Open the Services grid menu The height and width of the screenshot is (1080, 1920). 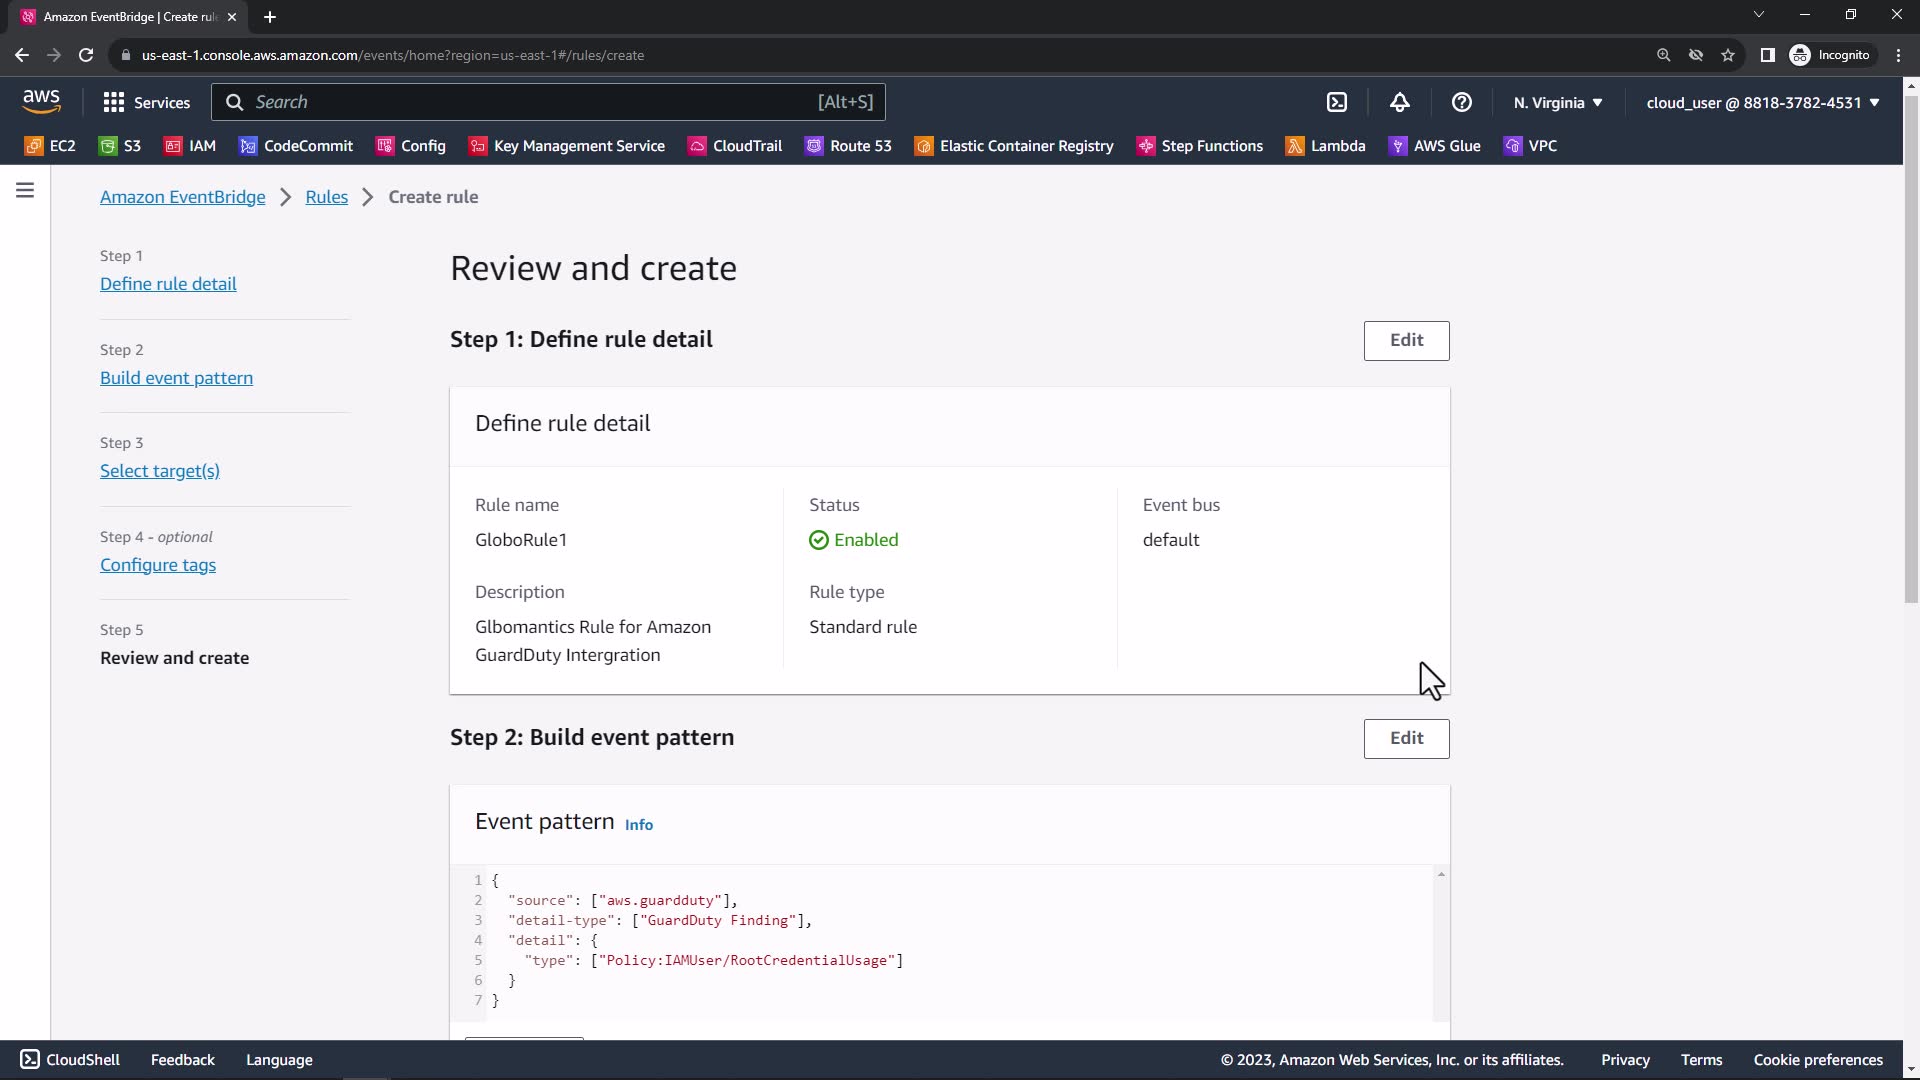click(x=146, y=102)
